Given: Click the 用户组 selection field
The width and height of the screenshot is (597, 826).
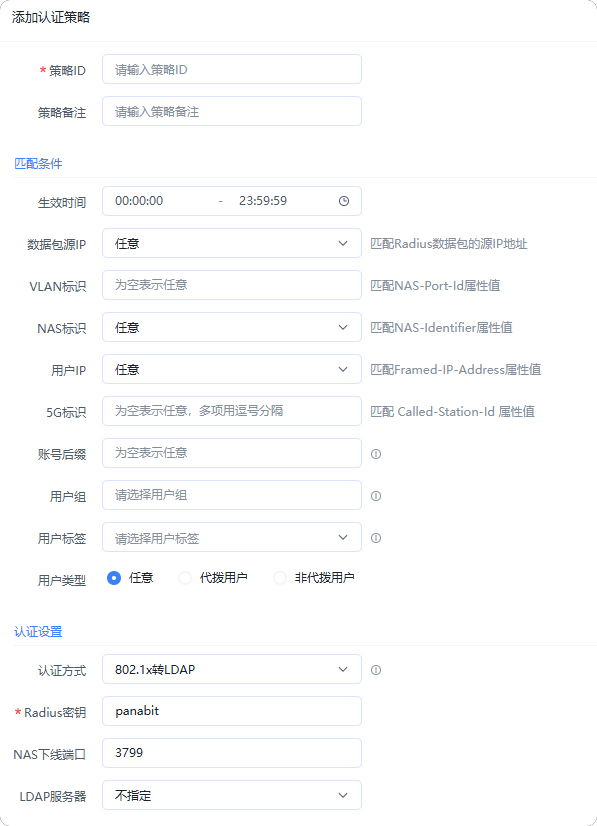Looking at the screenshot, I should [x=232, y=495].
